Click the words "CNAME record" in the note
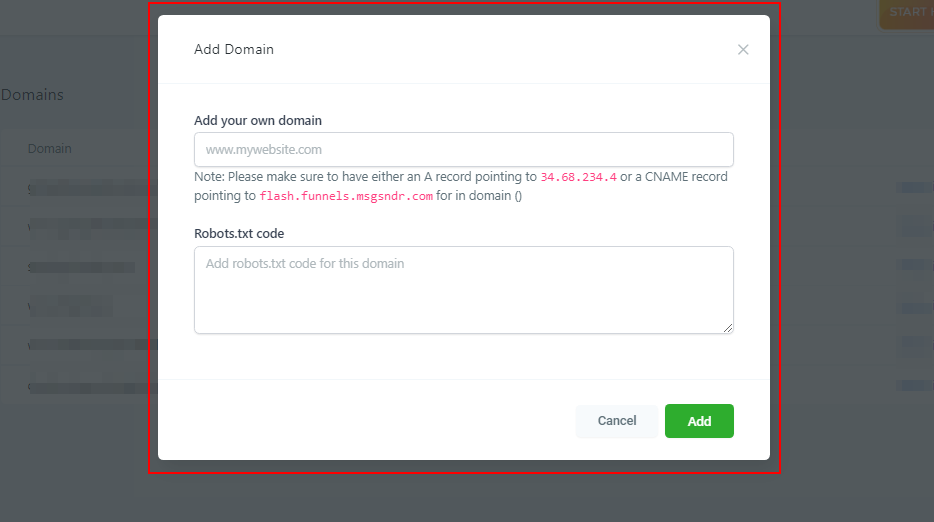The height and width of the screenshot is (522, 934). (x=688, y=177)
